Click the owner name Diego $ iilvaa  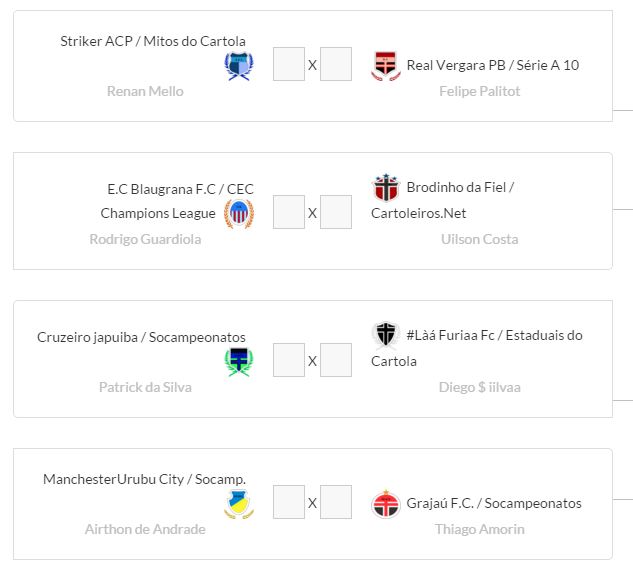pyautogui.click(x=479, y=387)
